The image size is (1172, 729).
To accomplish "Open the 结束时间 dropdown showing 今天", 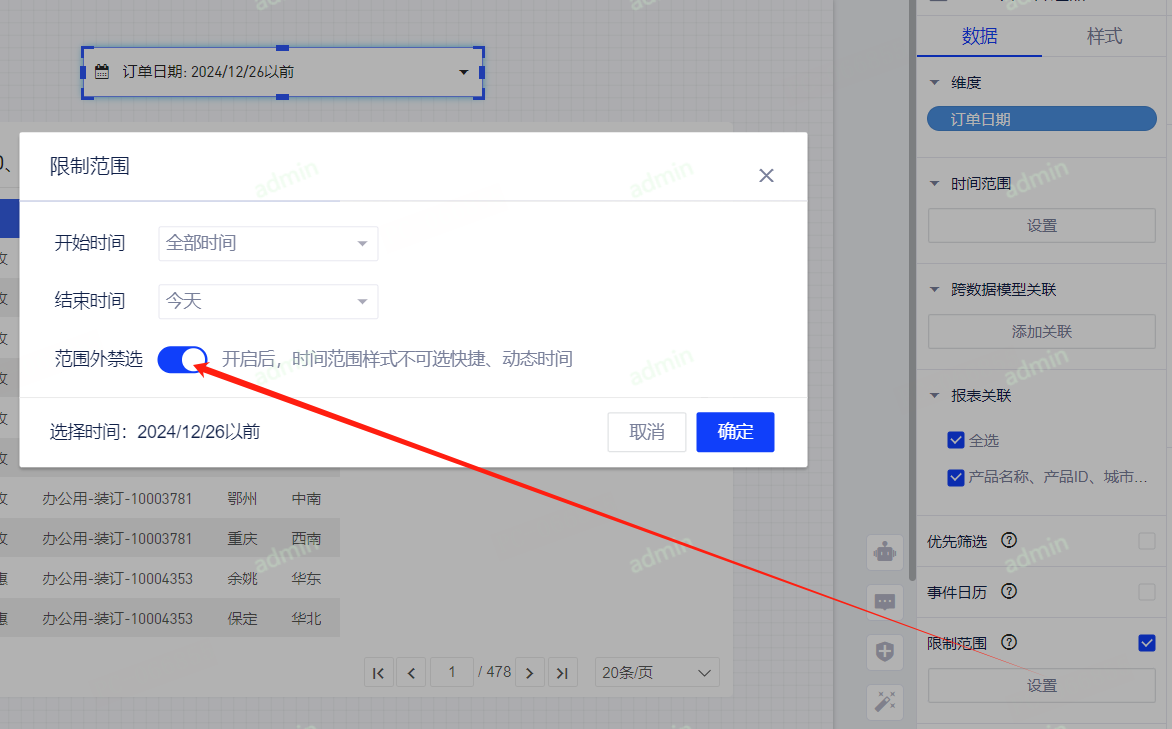I will coord(268,301).
